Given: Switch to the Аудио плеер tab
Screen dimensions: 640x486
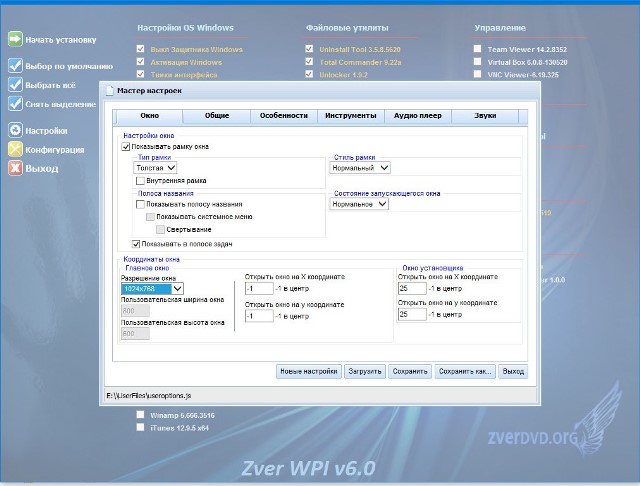Looking at the screenshot, I should tap(418, 116).
